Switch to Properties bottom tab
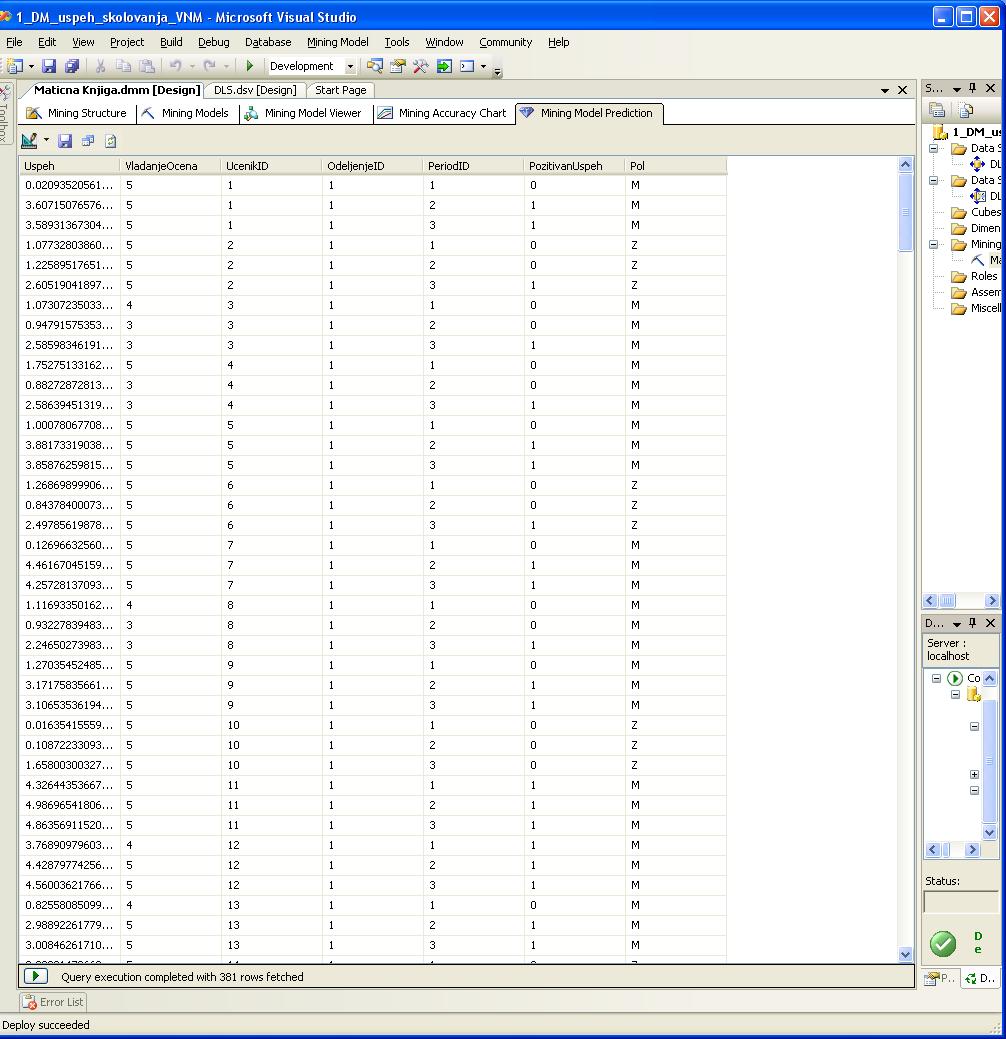 point(941,978)
